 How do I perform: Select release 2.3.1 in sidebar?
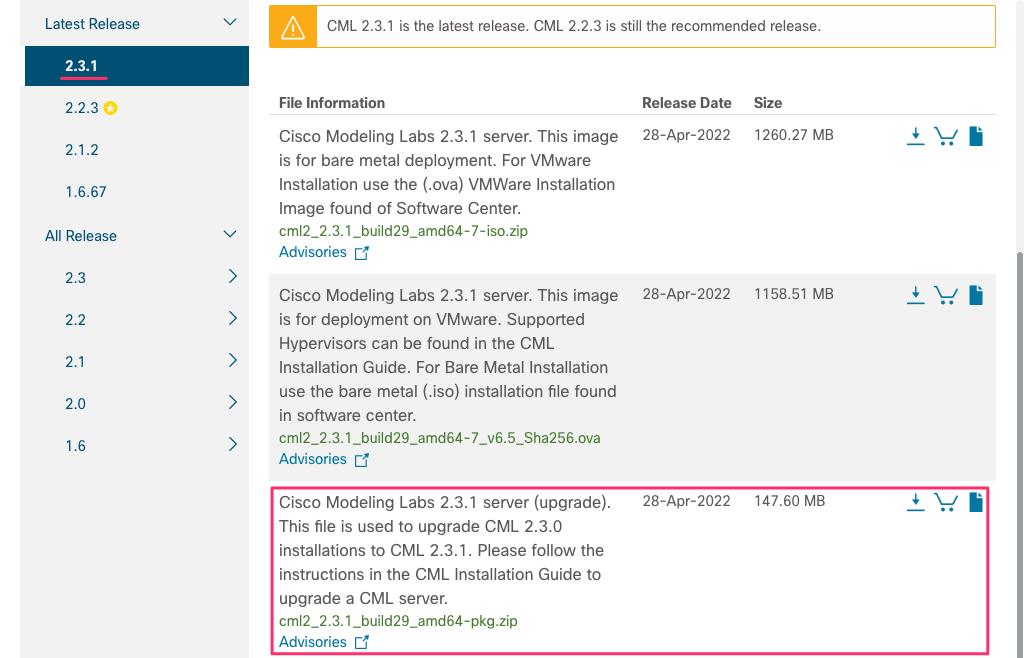[136, 65]
